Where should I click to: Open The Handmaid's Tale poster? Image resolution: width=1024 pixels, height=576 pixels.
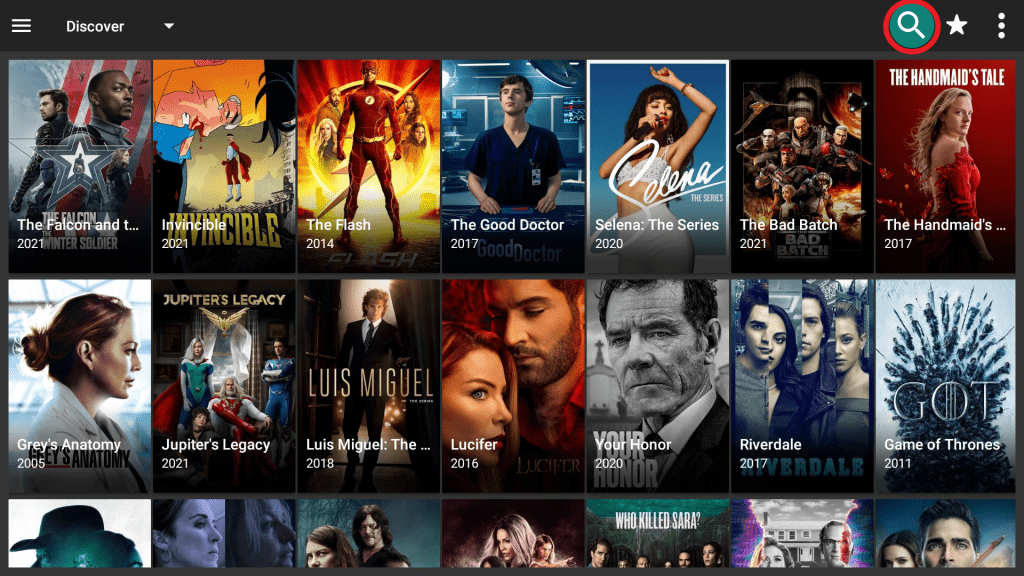tap(946, 166)
